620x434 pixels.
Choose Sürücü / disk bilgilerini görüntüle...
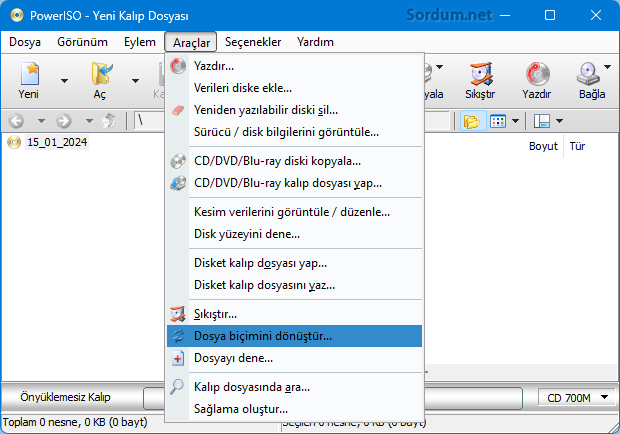(x=294, y=132)
